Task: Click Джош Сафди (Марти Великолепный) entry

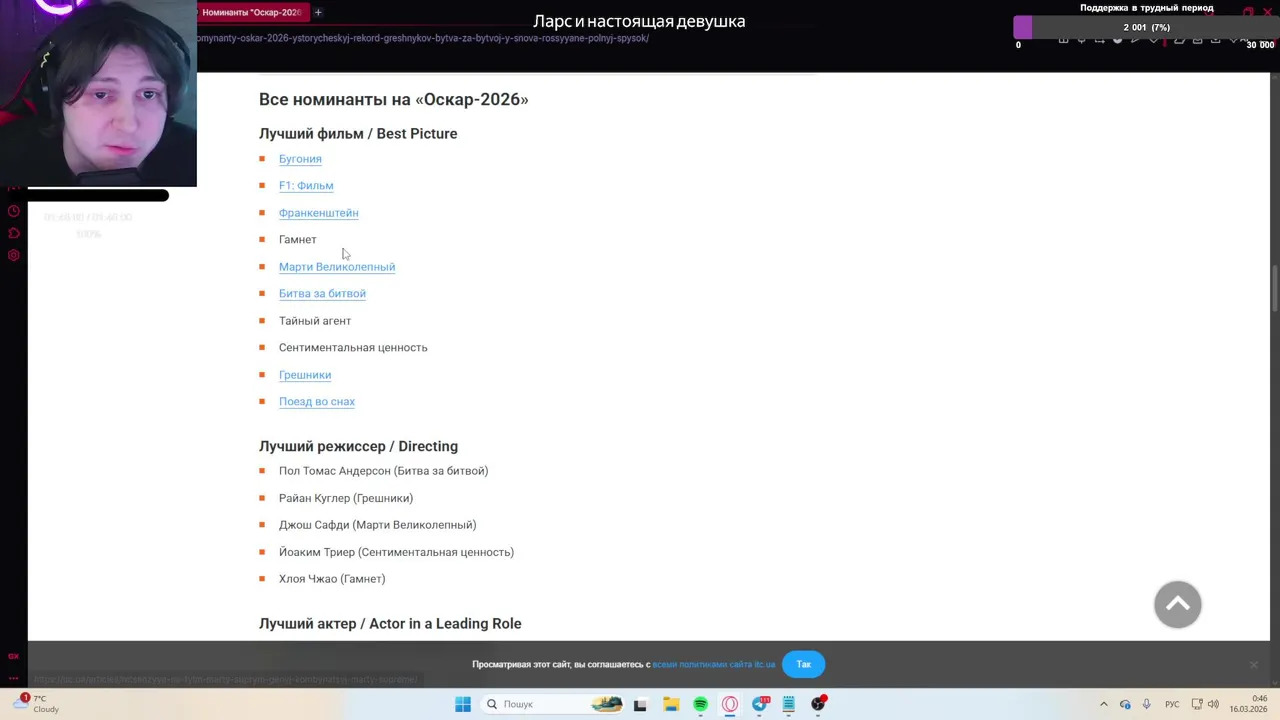Action: click(377, 525)
